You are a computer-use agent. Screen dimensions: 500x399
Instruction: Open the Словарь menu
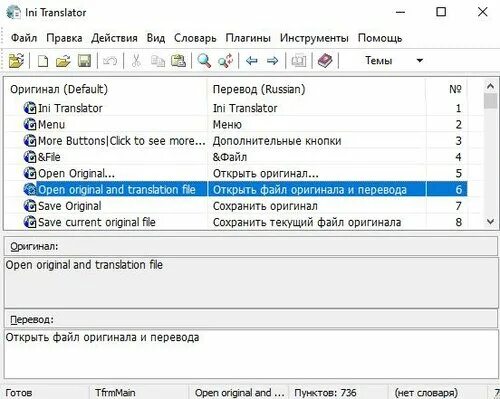pos(195,38)
